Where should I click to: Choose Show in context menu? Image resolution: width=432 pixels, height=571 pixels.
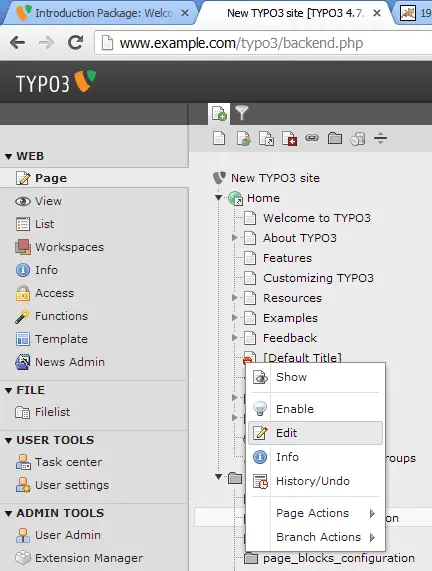(x=315, y=377)
